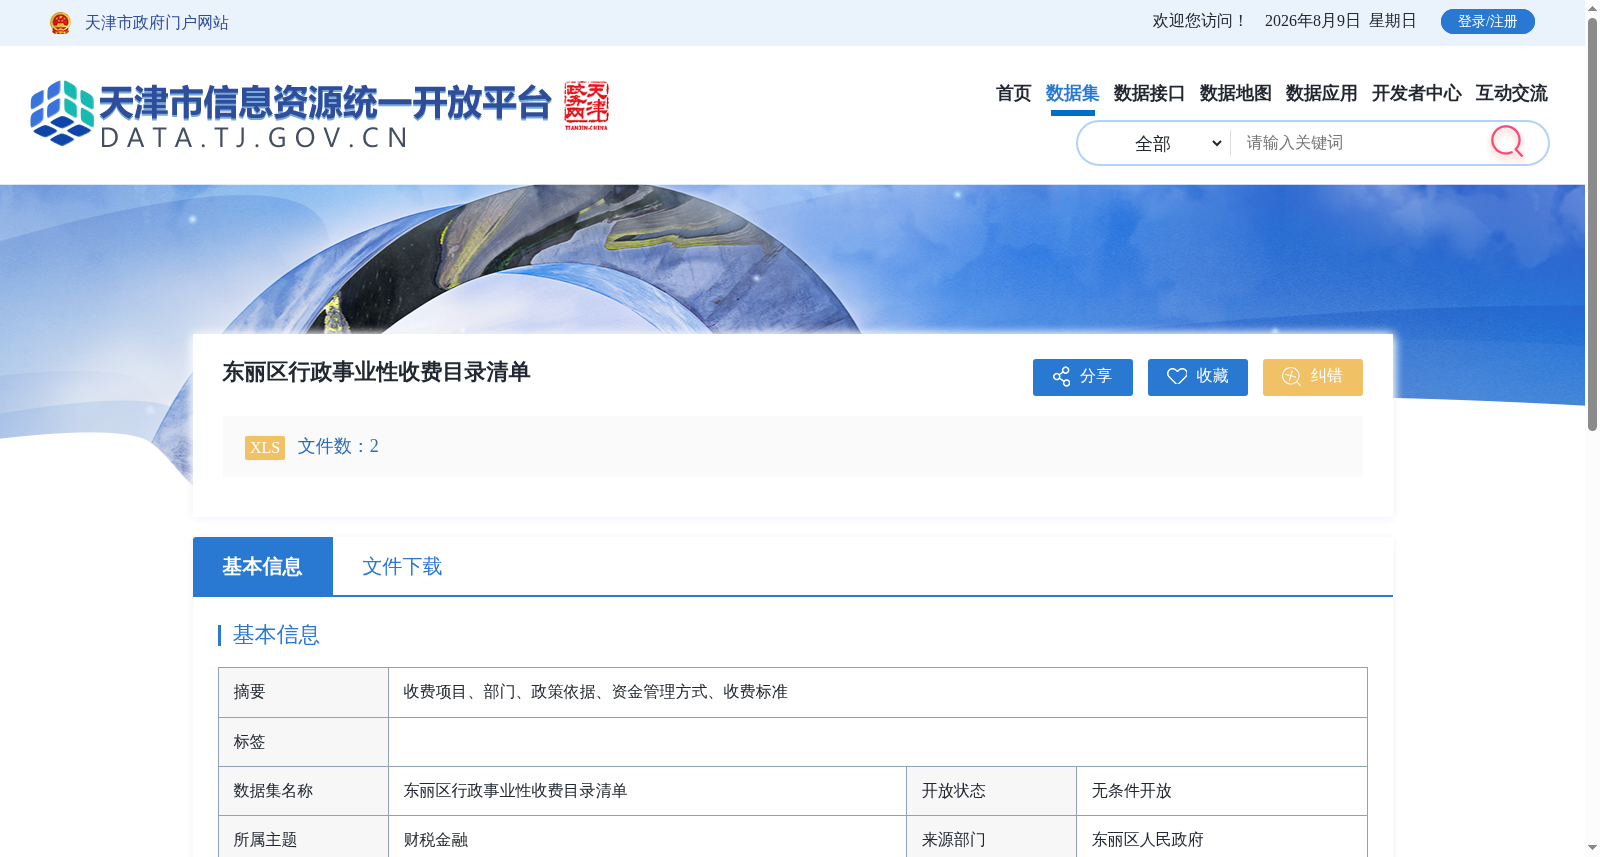Click the 分享 share button
The height and width of the screenshot is (857, 1600).
pyautogui.click(x=1082, y=377)
